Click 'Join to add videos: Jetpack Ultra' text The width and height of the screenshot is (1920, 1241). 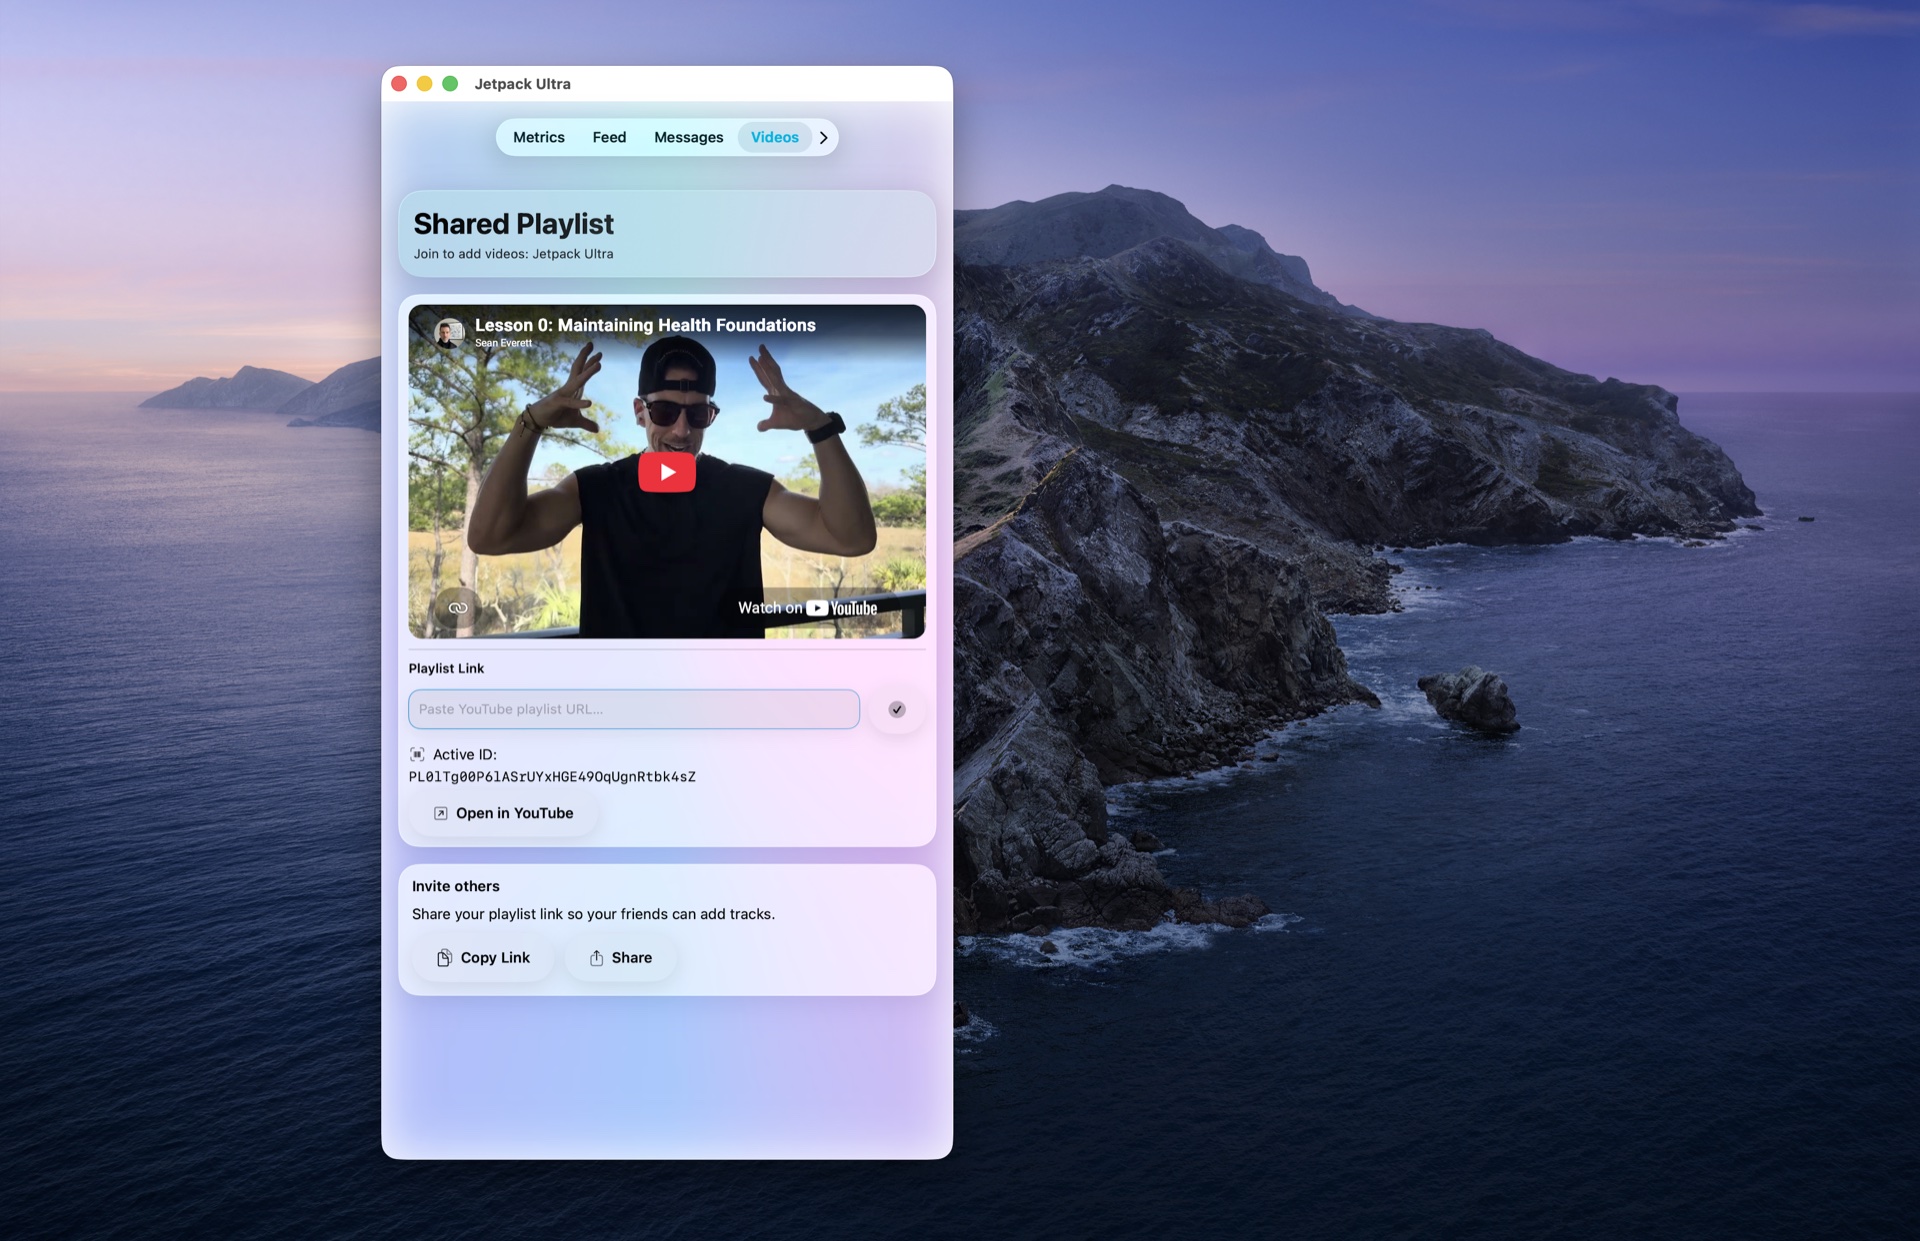tap(513, 254)
